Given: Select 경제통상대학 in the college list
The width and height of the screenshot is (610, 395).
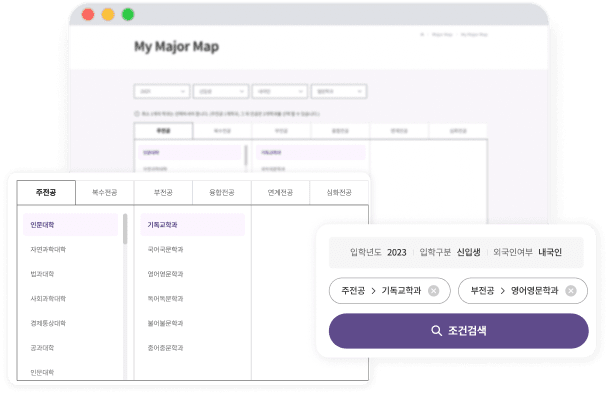Looking at the screenshot, I should pyautogui.click(x=48, y=323).
